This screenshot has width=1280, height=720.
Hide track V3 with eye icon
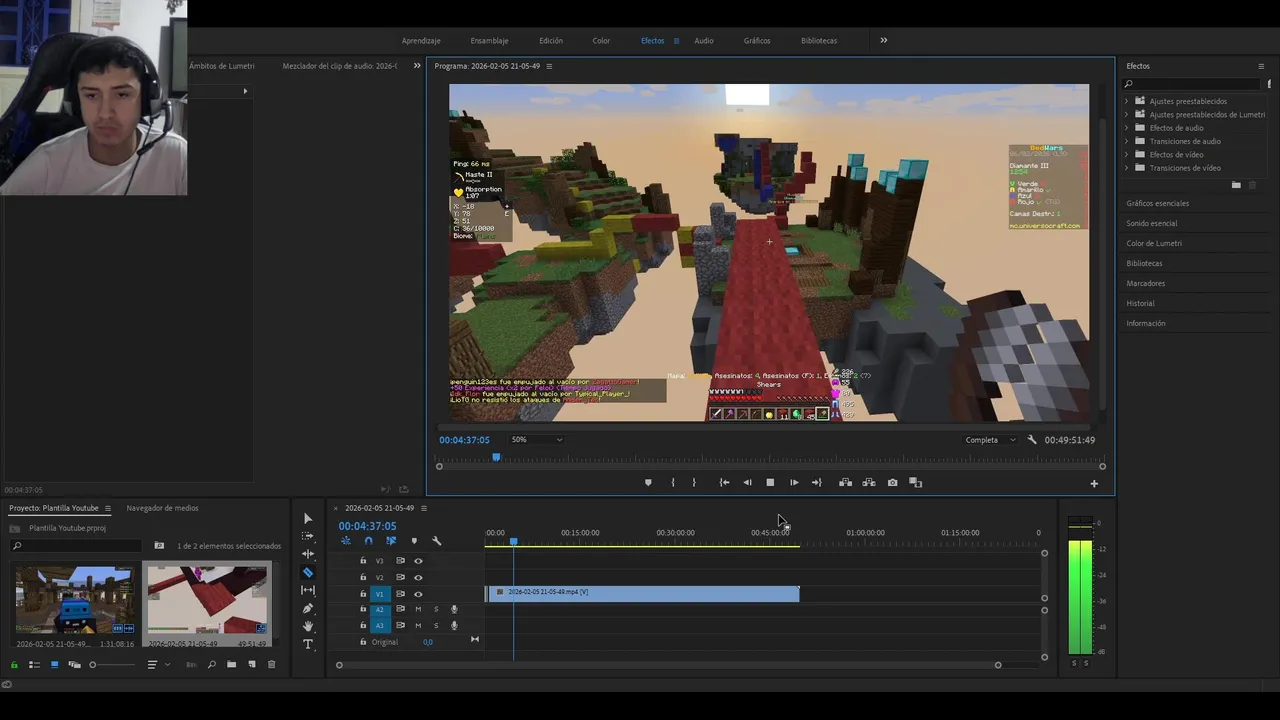[418, 561]
